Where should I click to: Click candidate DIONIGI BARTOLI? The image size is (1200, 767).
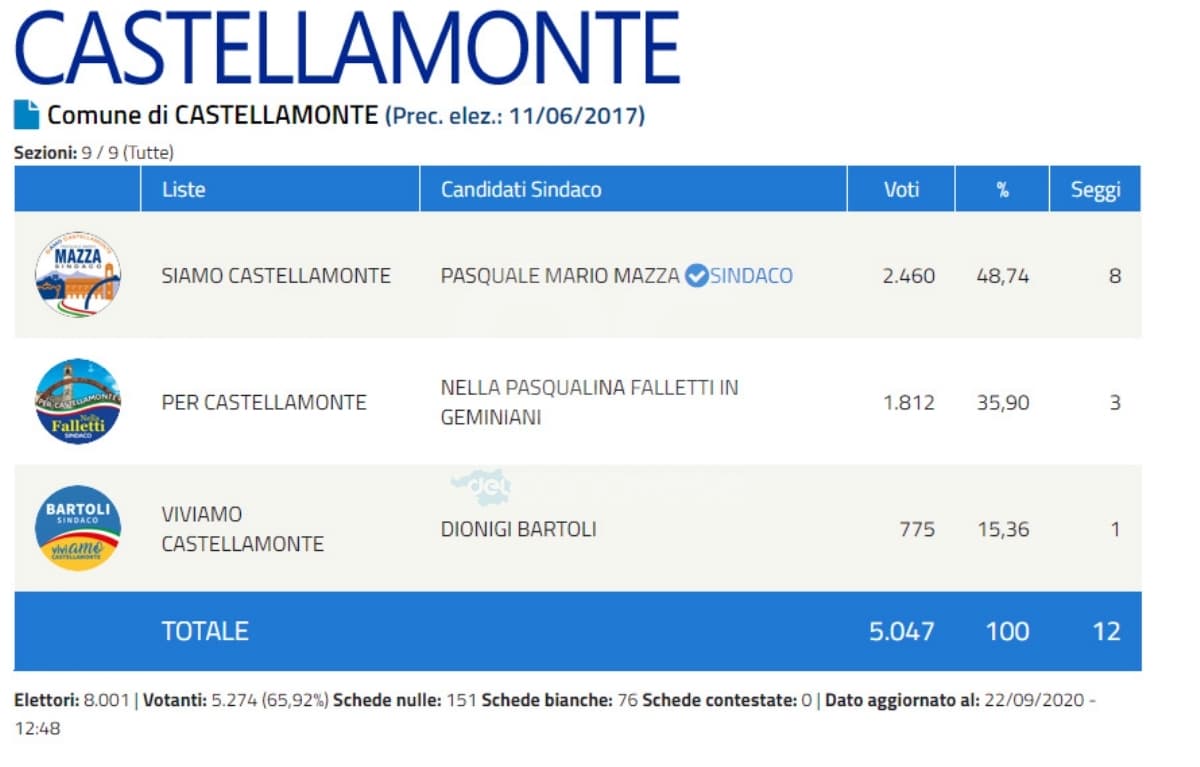click(518, 529)
